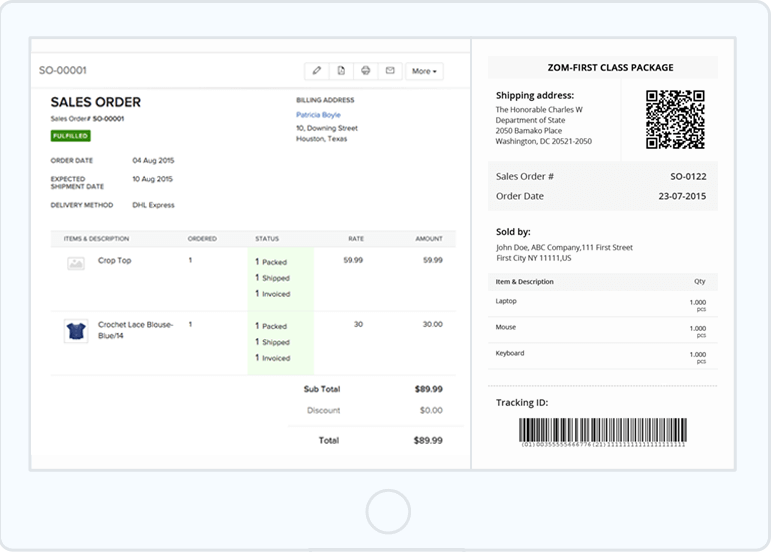The width and height of the screenshot is (771, 552).
Task: Click the 23-07-2015 order date
Action: tap(682, 196)
